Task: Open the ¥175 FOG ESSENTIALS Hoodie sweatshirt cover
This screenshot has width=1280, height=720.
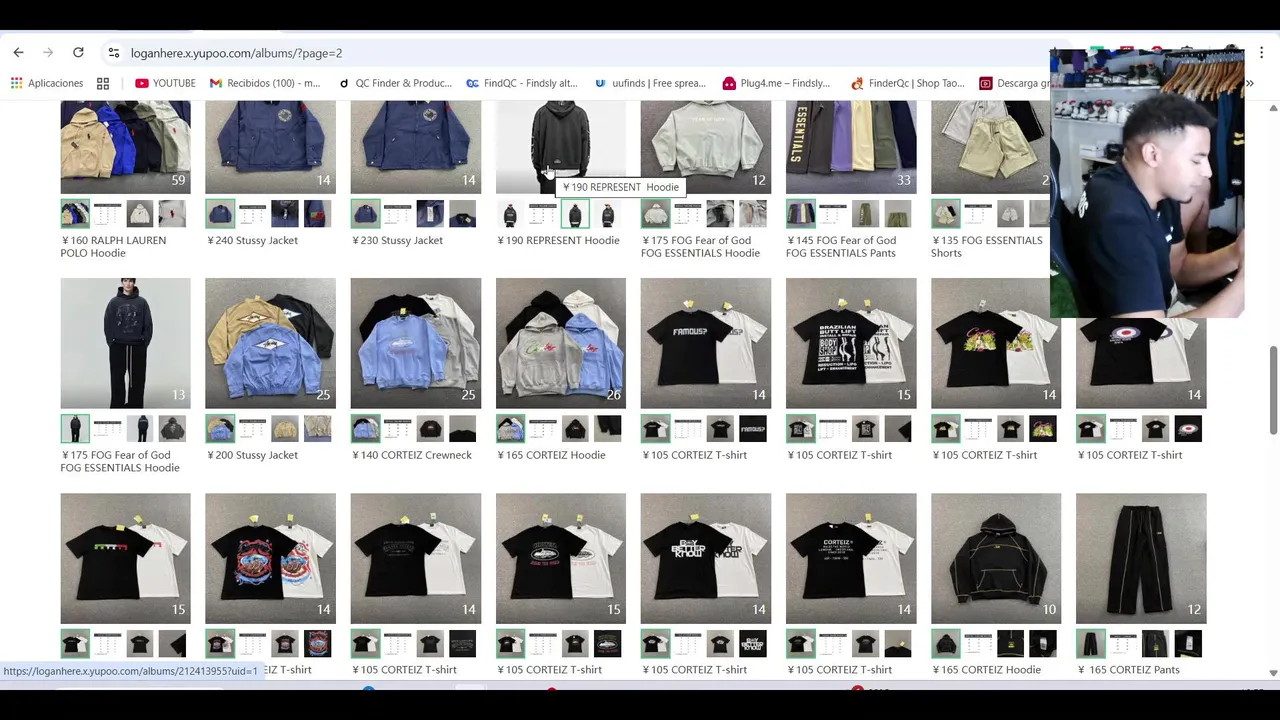Action: 705,147
